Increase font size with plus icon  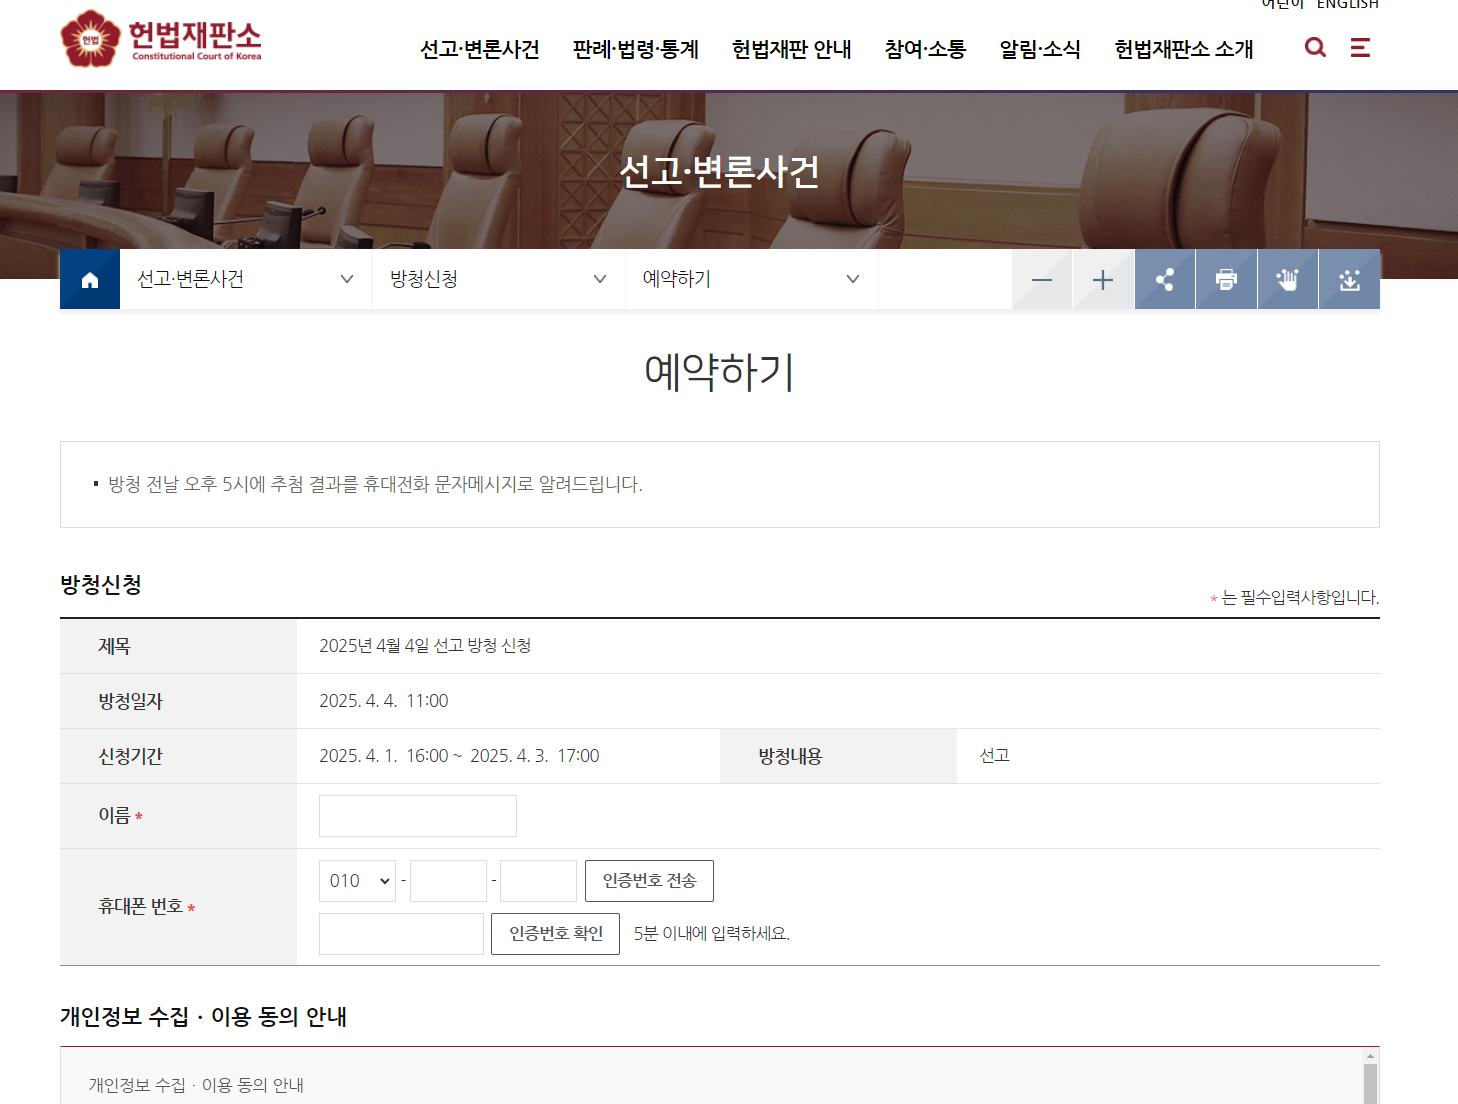tap(1103, 280)
